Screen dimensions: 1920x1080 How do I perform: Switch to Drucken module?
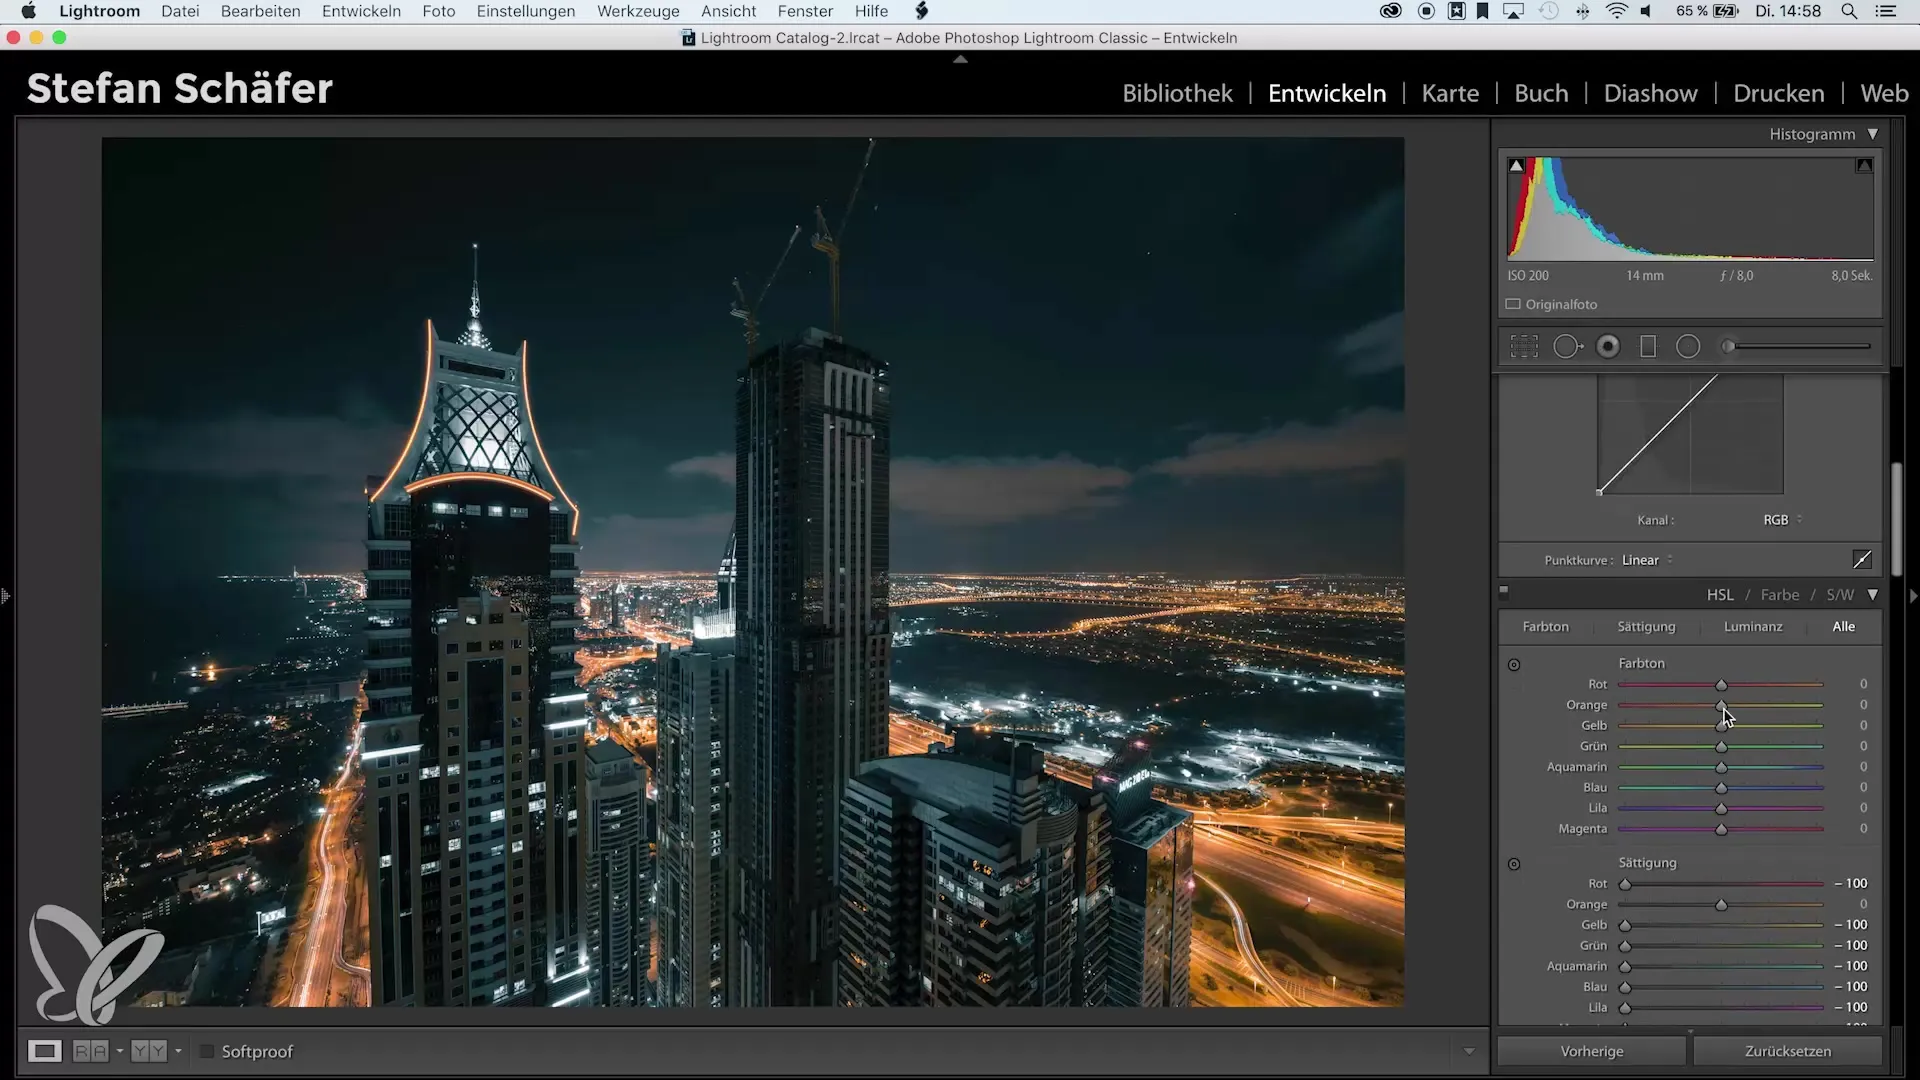point(1778,93)
